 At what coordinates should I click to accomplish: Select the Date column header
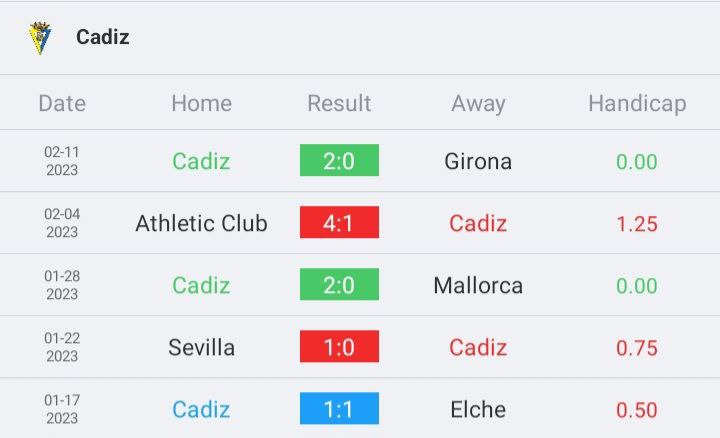[x=62, y=103]
